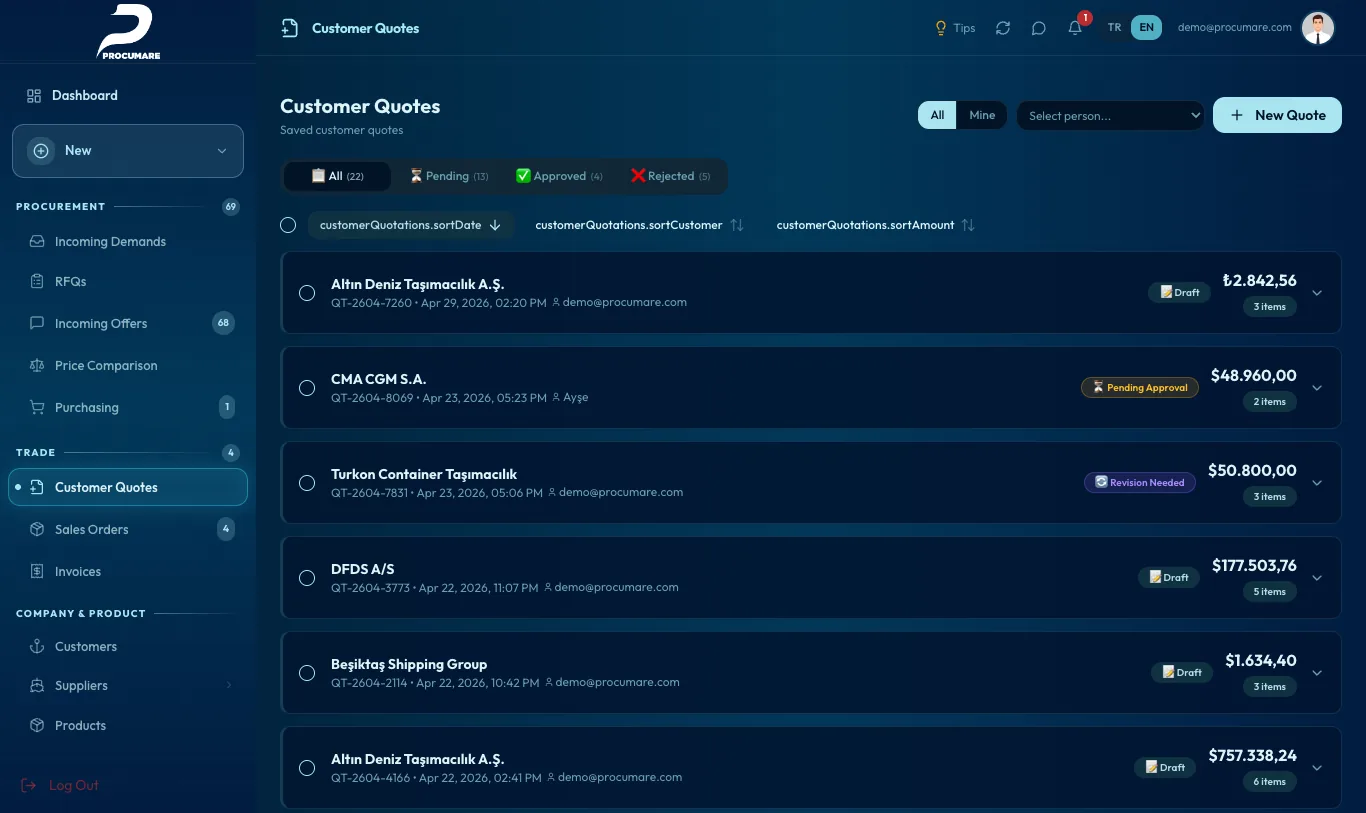Select the CMA CGM S.A. quote checkbox
The height and width of the screenshot is (813, 1366).
pos(307,388)
